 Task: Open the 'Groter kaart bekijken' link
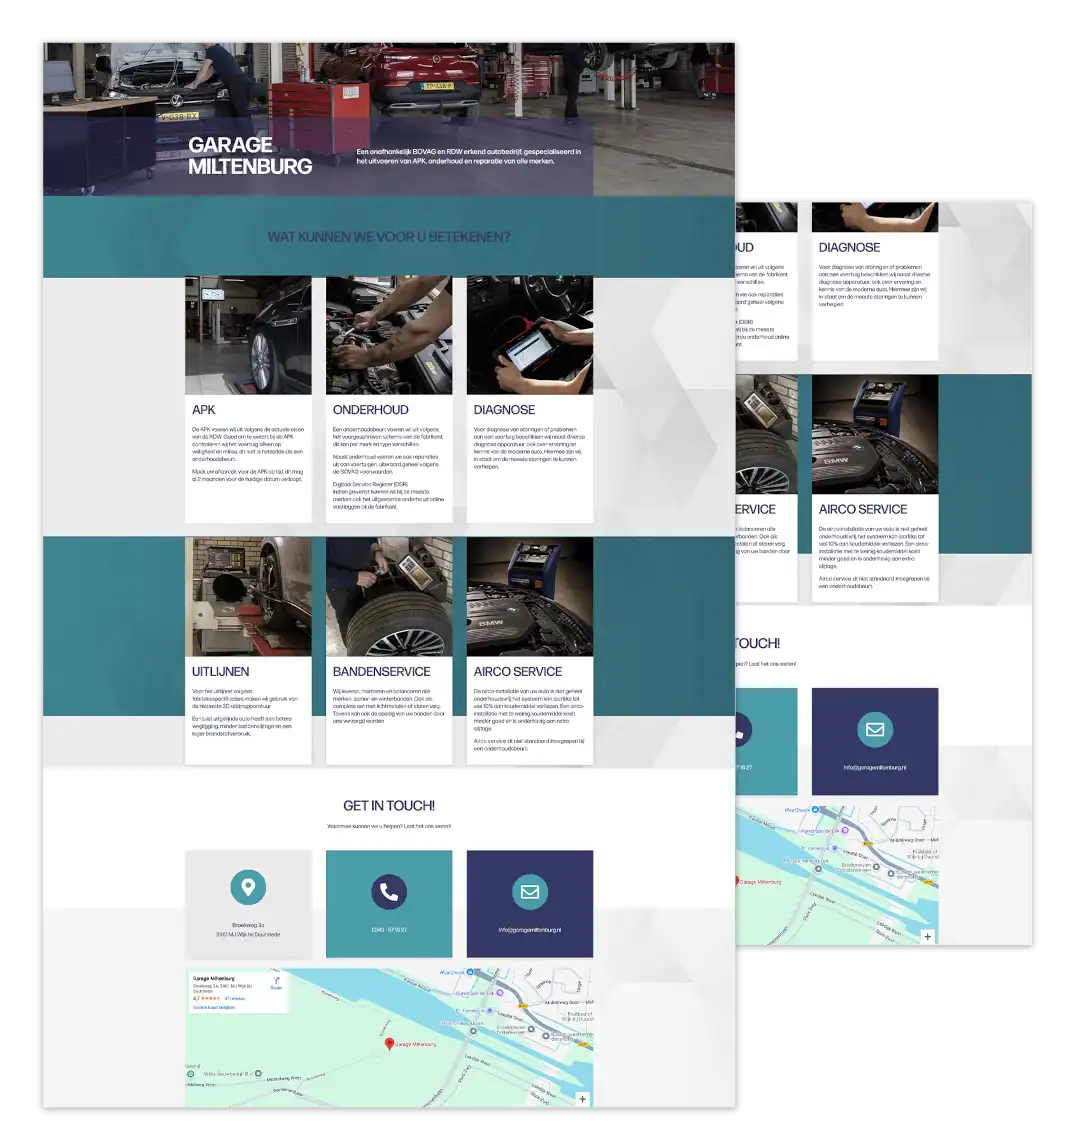coord(213,1007)
